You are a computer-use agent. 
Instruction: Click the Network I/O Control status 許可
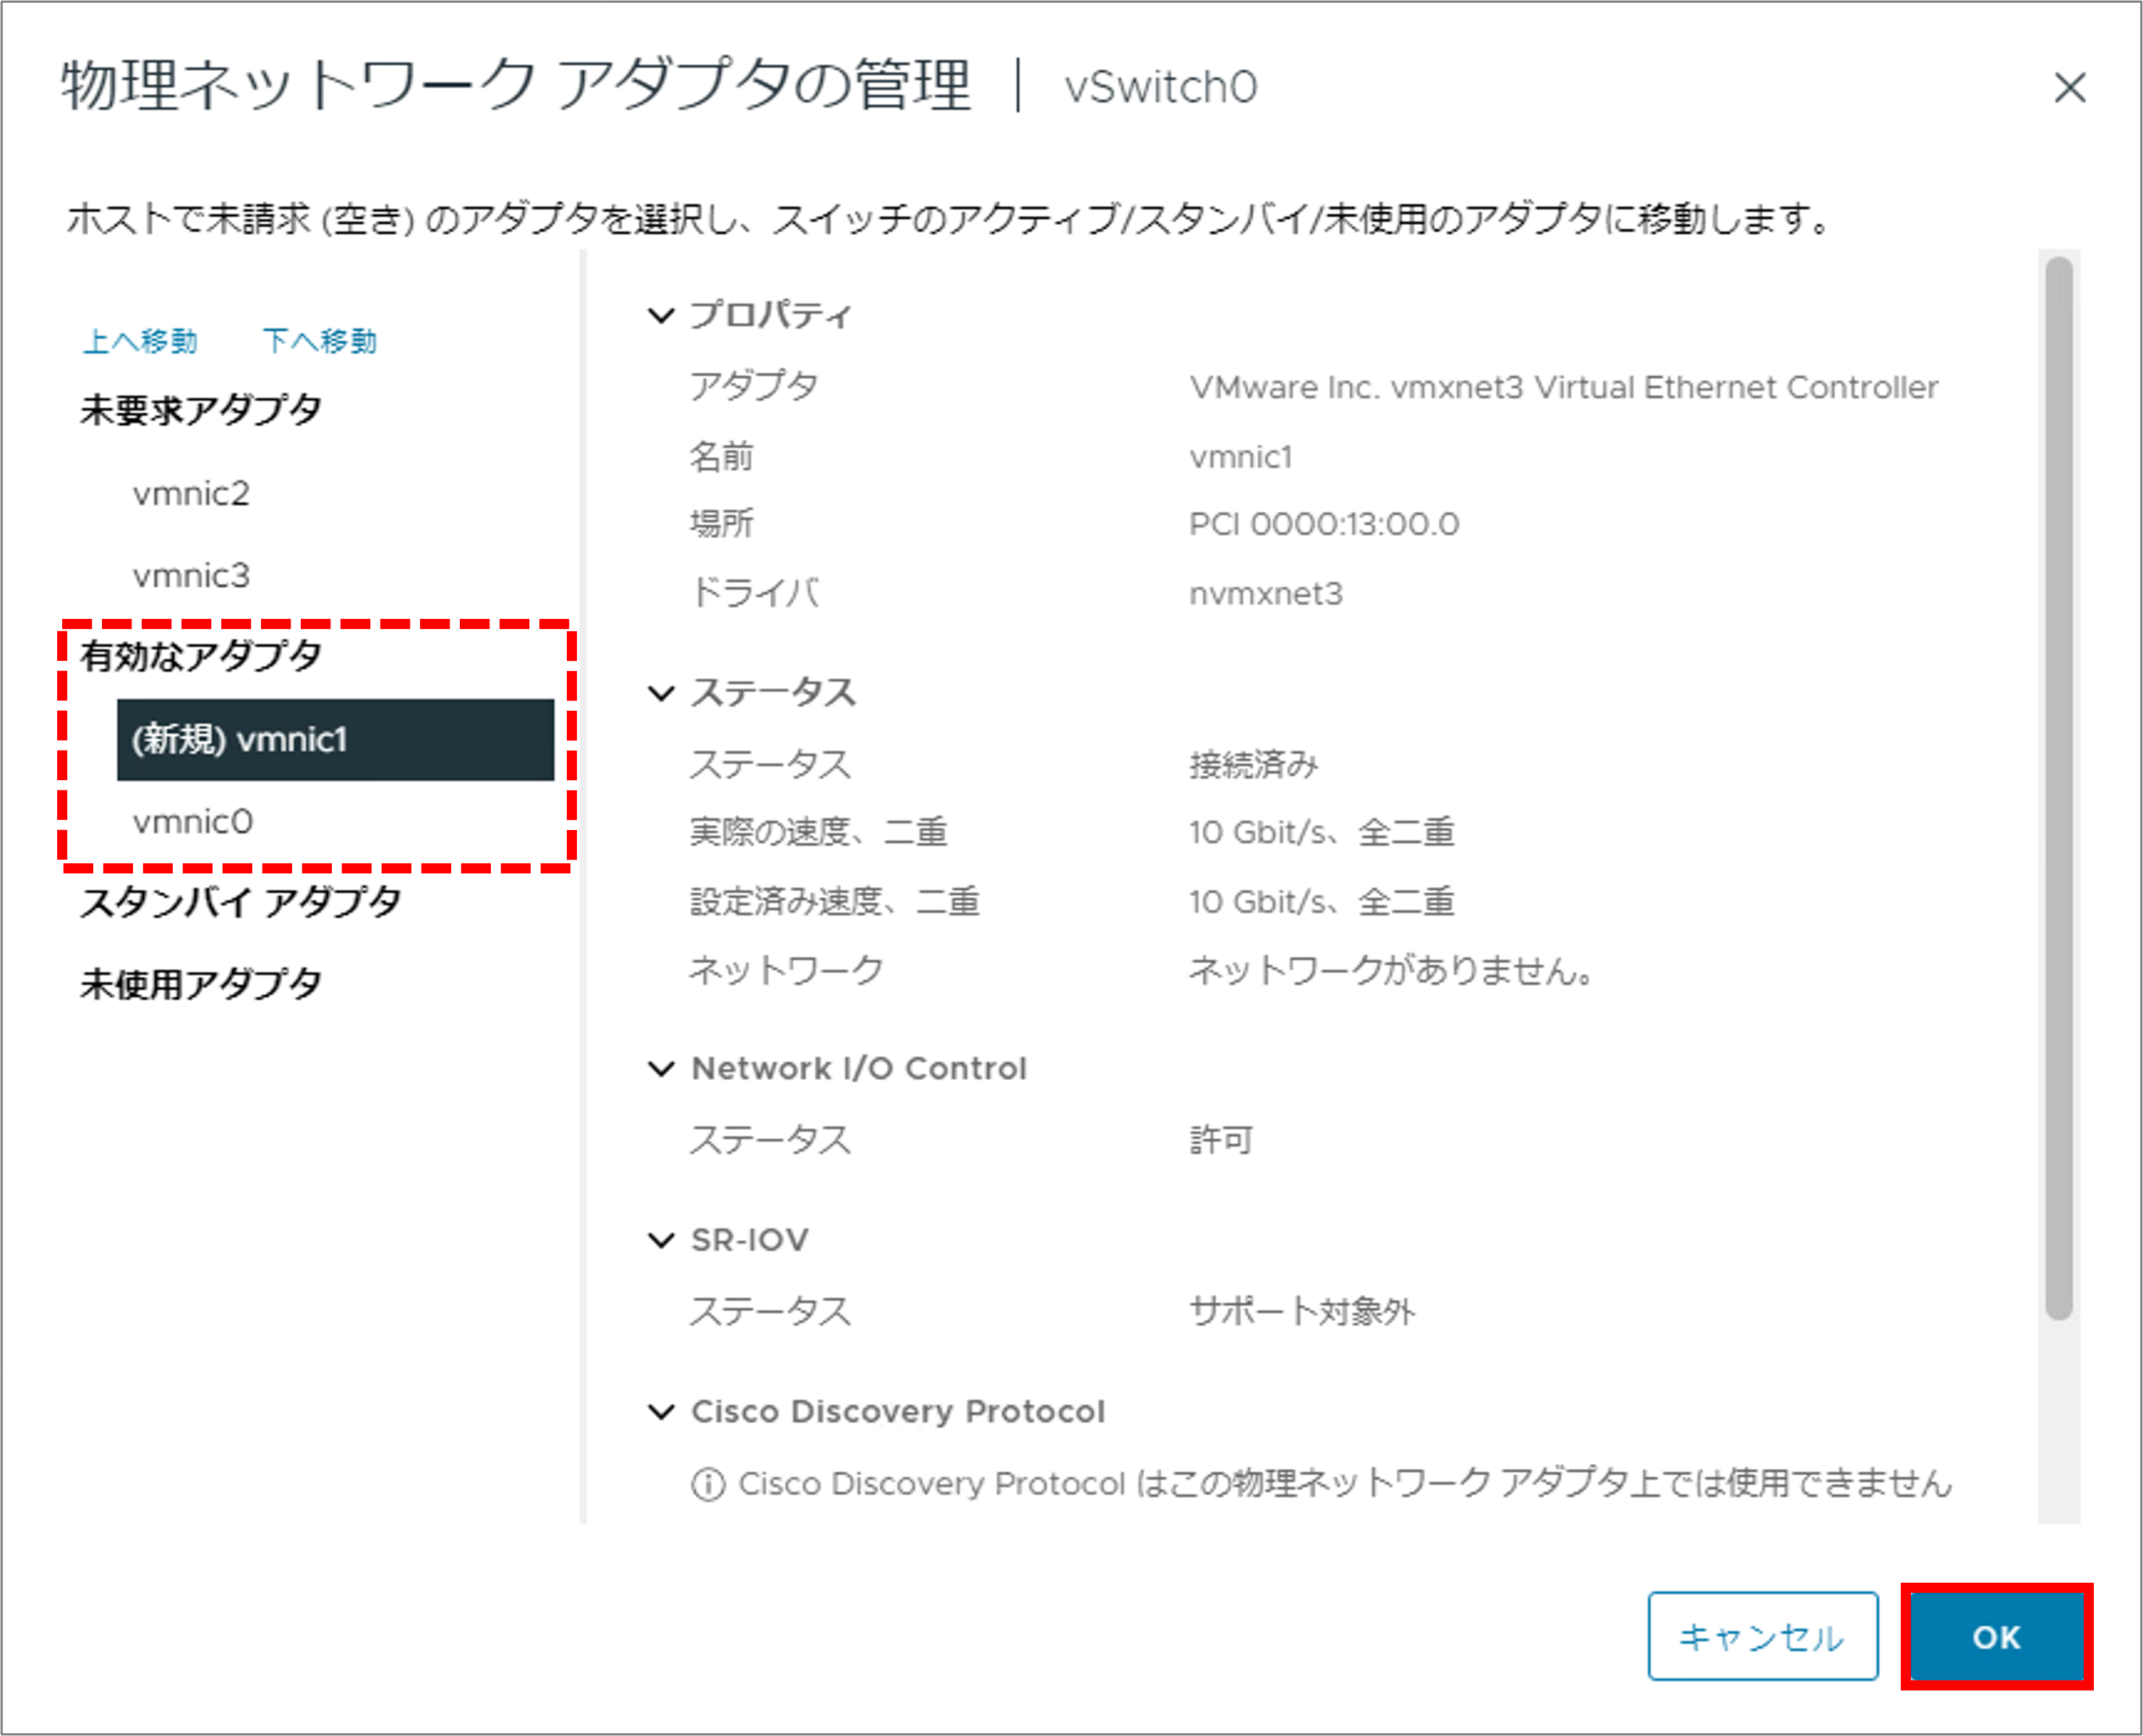1221,1140
